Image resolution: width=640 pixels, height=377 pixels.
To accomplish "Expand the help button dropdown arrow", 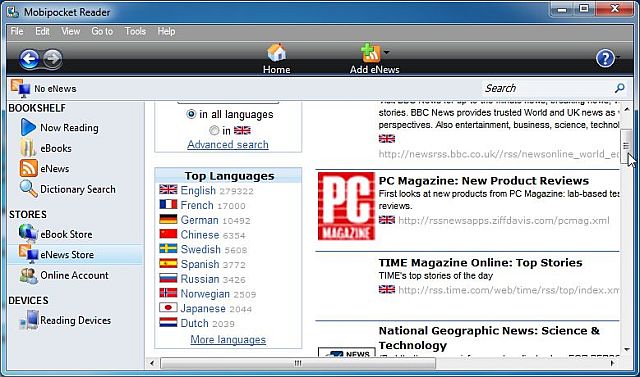I will click(618, 58).
